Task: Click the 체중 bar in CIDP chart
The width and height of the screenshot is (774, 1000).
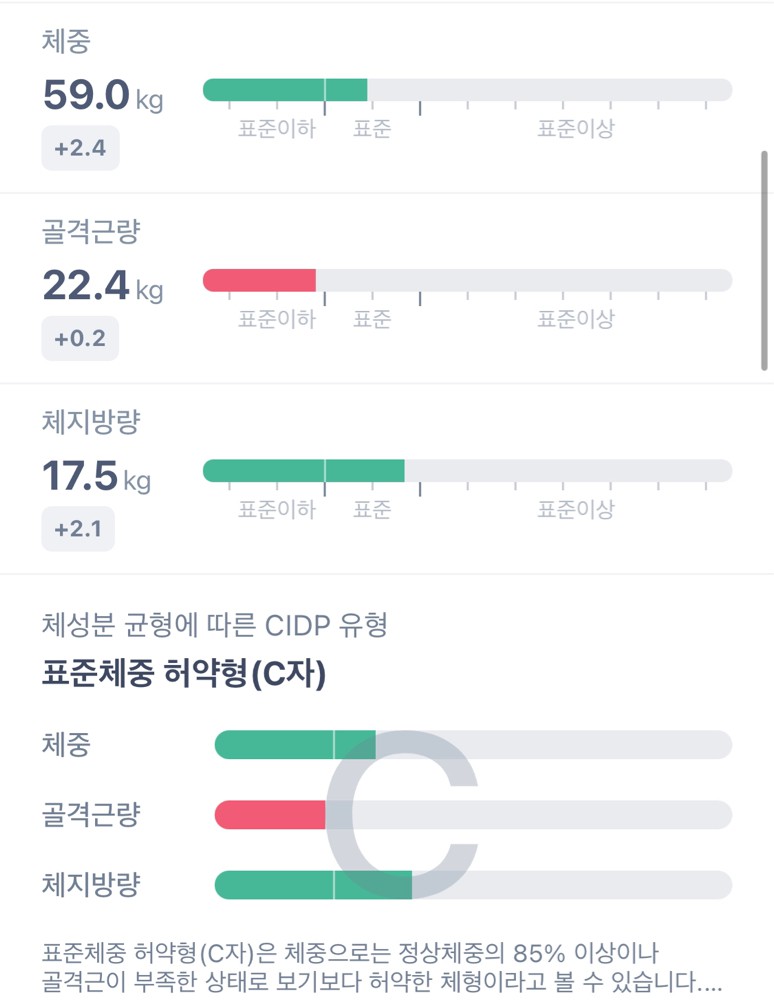Action: [295, 745]
